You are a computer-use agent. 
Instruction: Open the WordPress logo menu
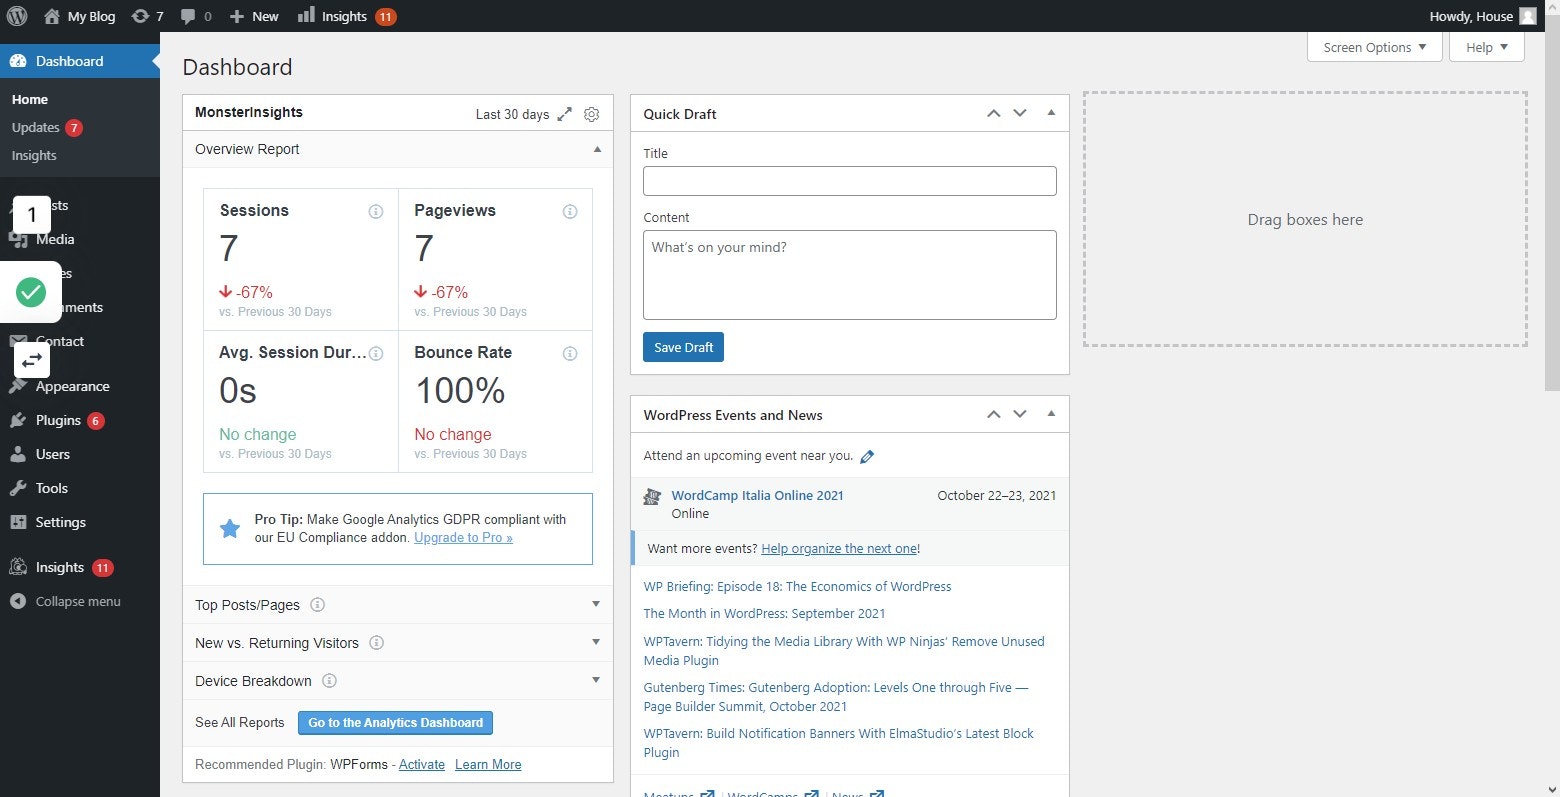tap(17, 16)
